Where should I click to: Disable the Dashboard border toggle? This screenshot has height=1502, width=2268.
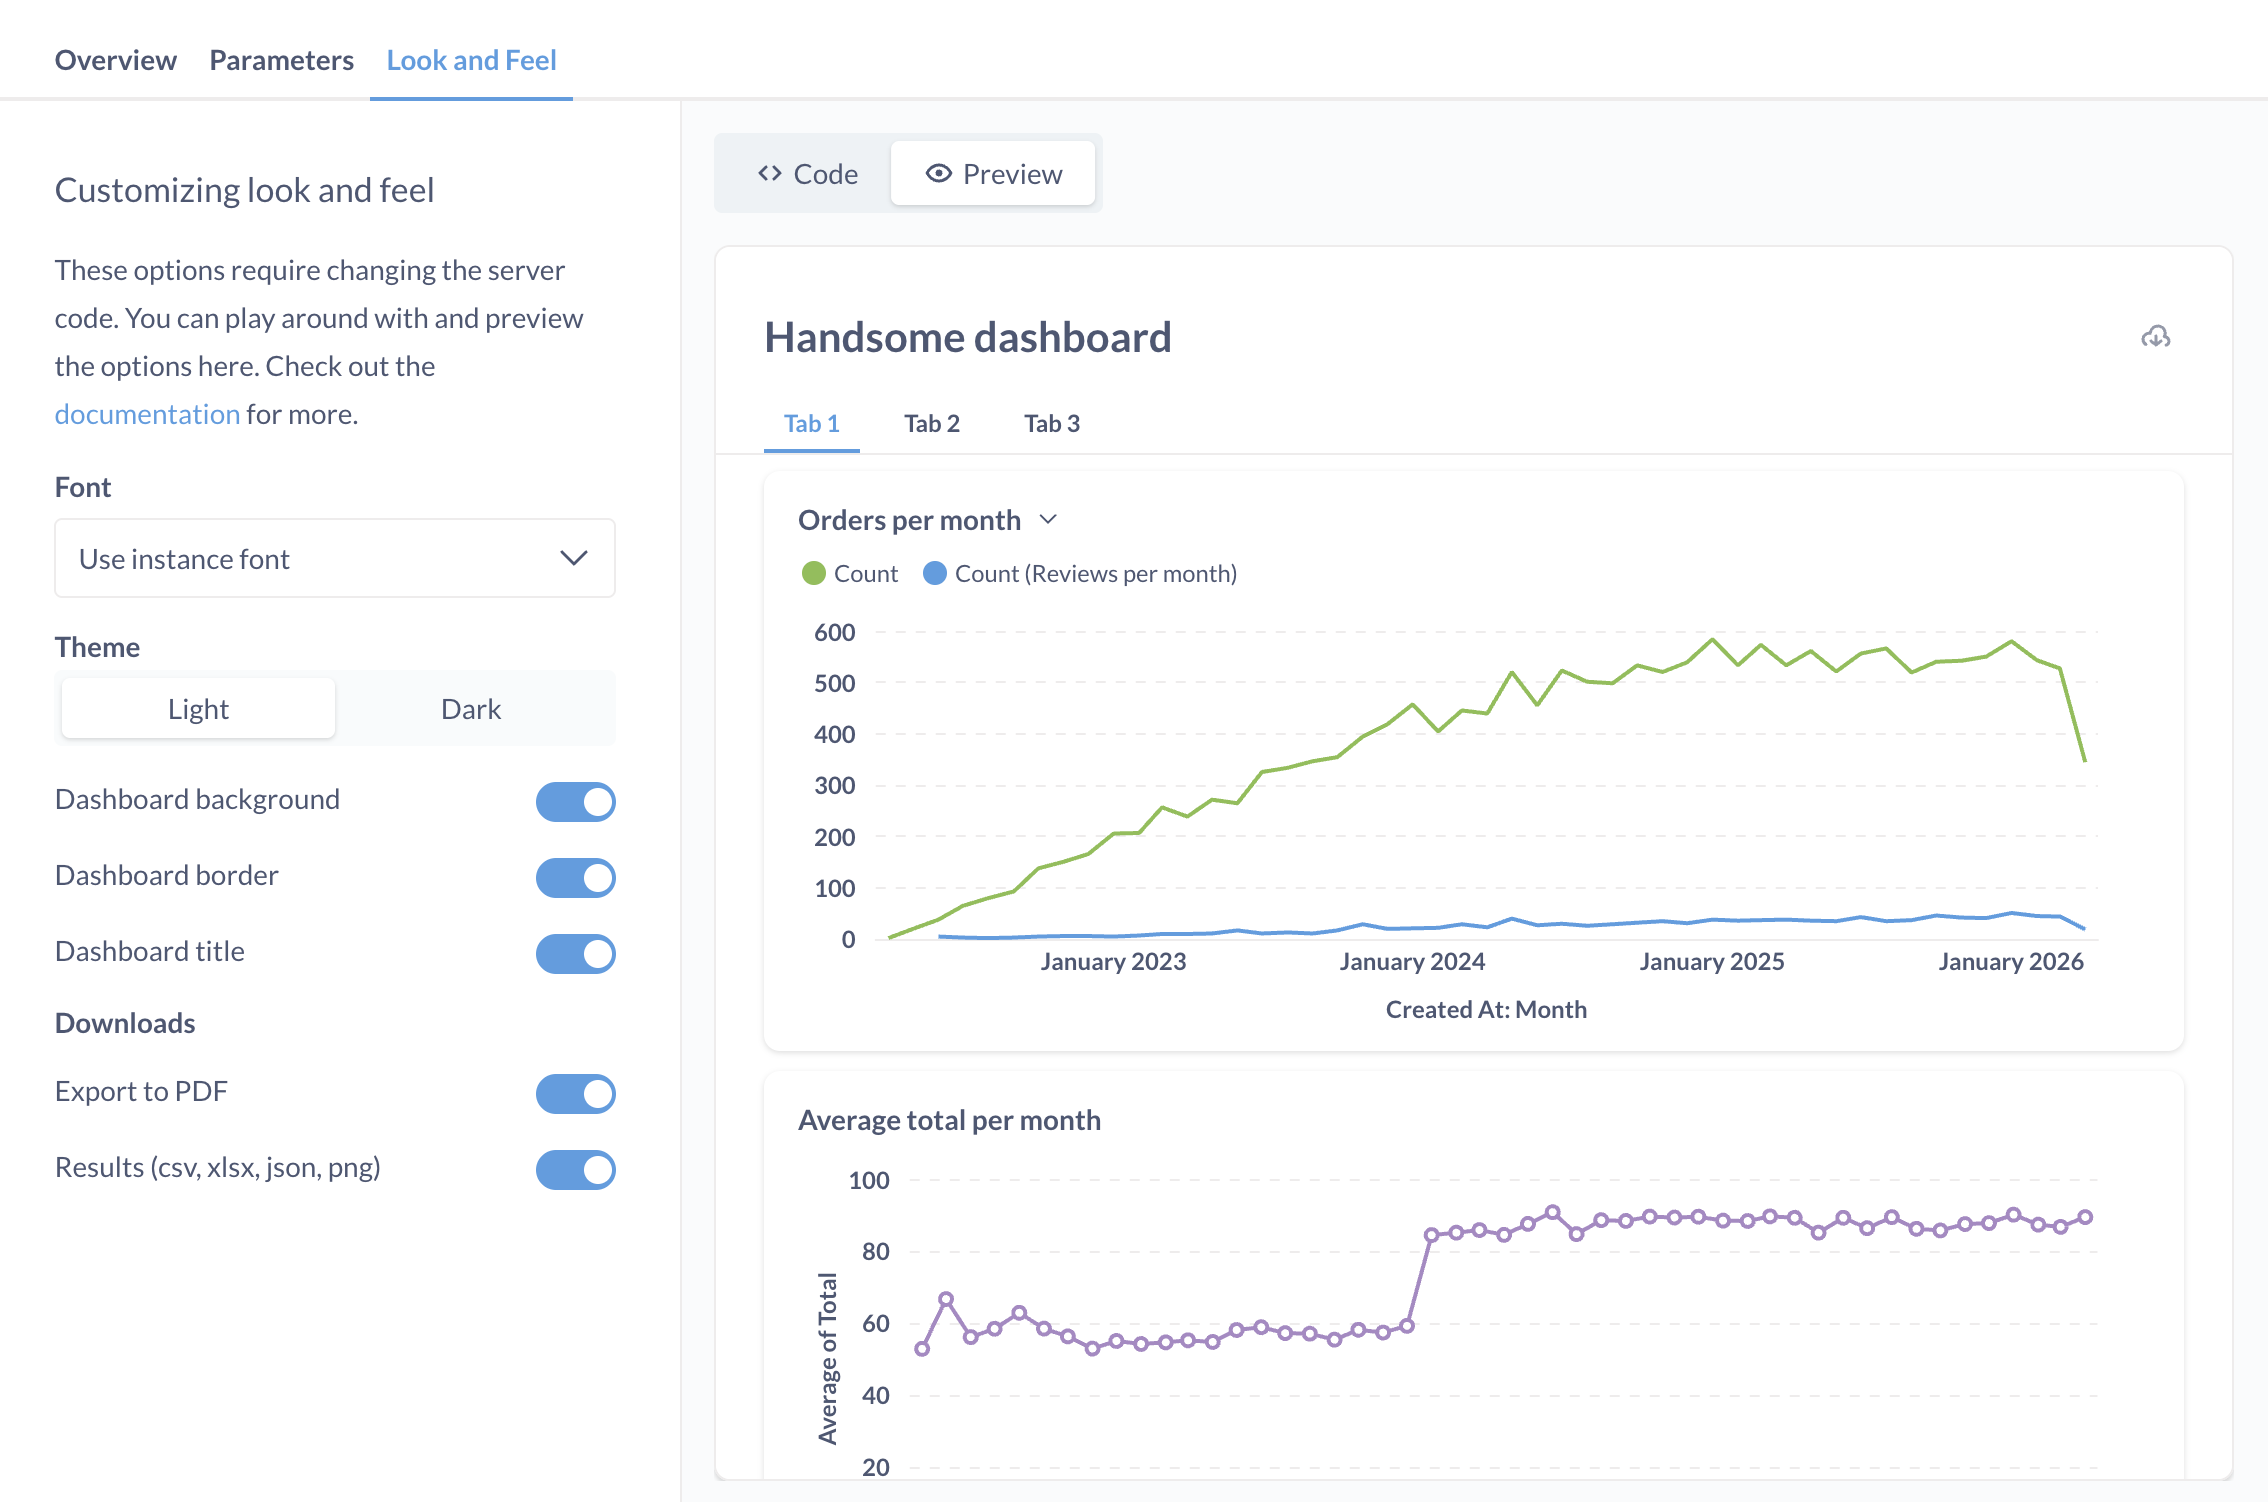(x=575, y=878)
